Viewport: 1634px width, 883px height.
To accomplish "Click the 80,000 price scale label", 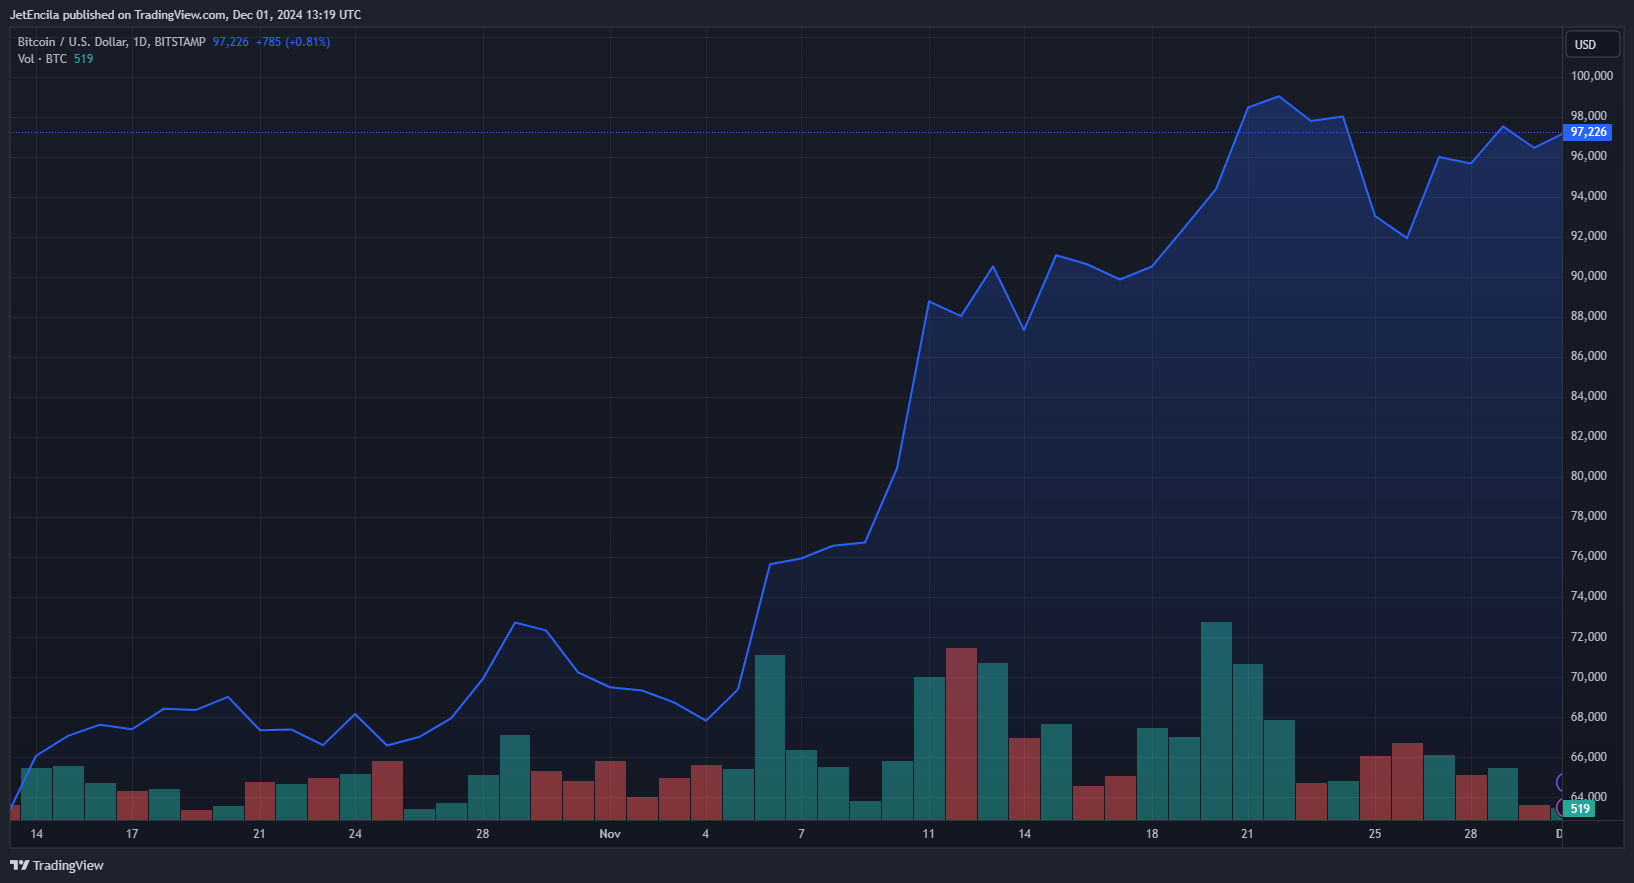I will (1588, 476).
